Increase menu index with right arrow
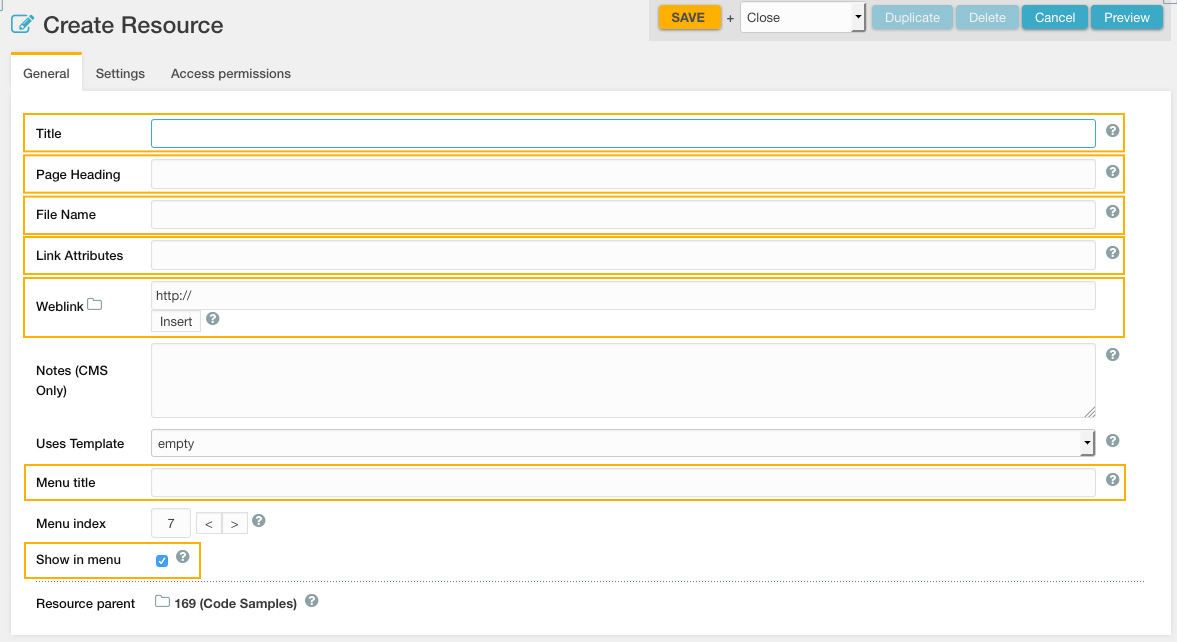Image resolution: width=1177 pixels, height=642 pixels. tap(235, 524)
